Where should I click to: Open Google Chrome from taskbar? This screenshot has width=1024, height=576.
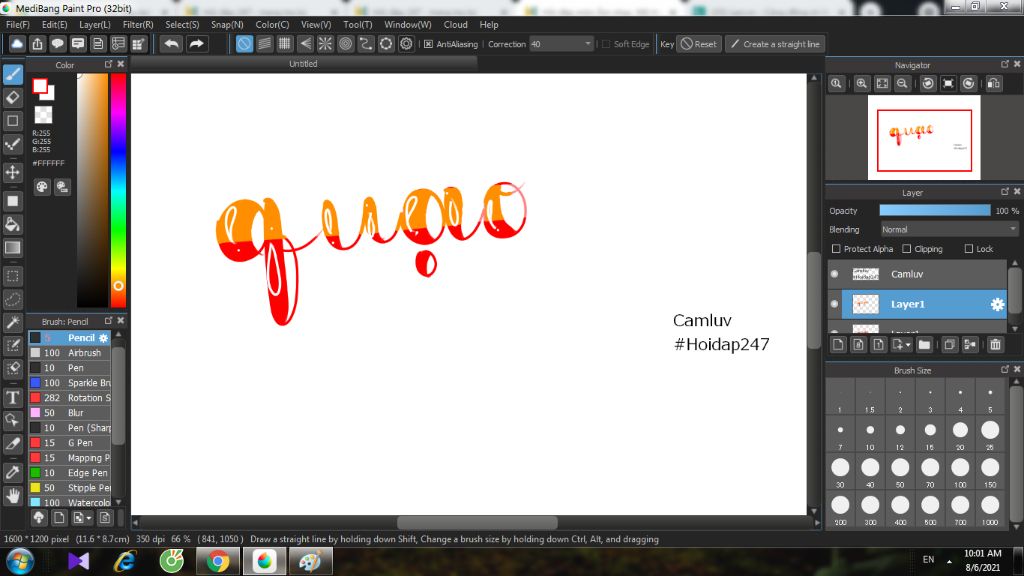[x=218, y=562]
